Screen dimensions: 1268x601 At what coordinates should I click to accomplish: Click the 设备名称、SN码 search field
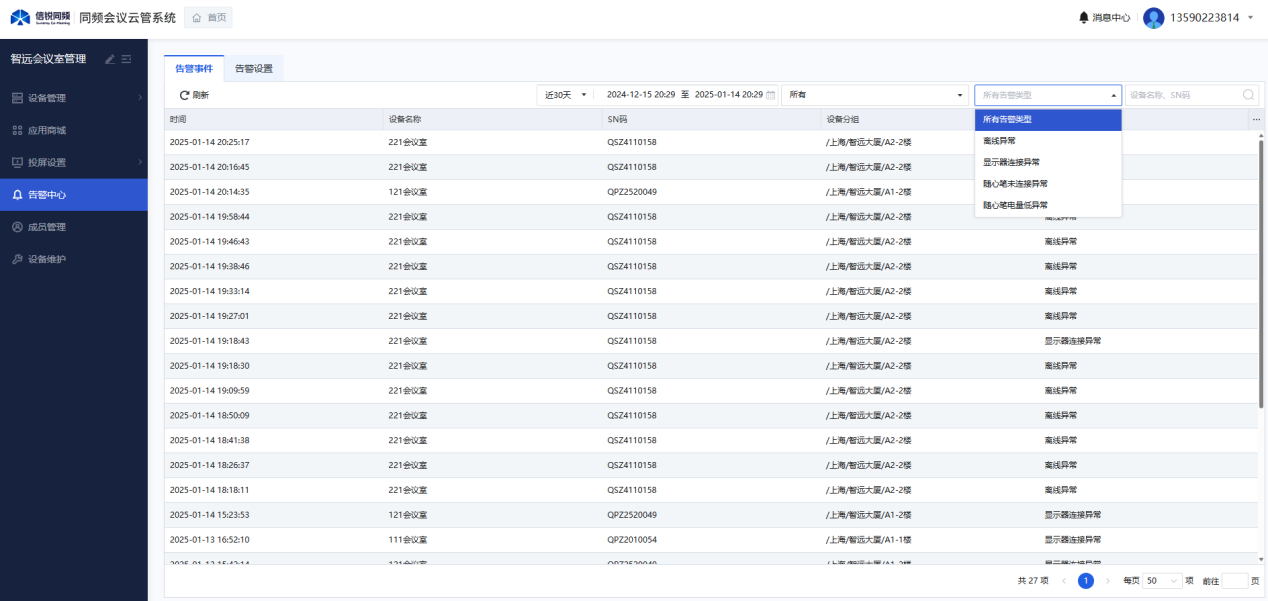click(1183, 95)
